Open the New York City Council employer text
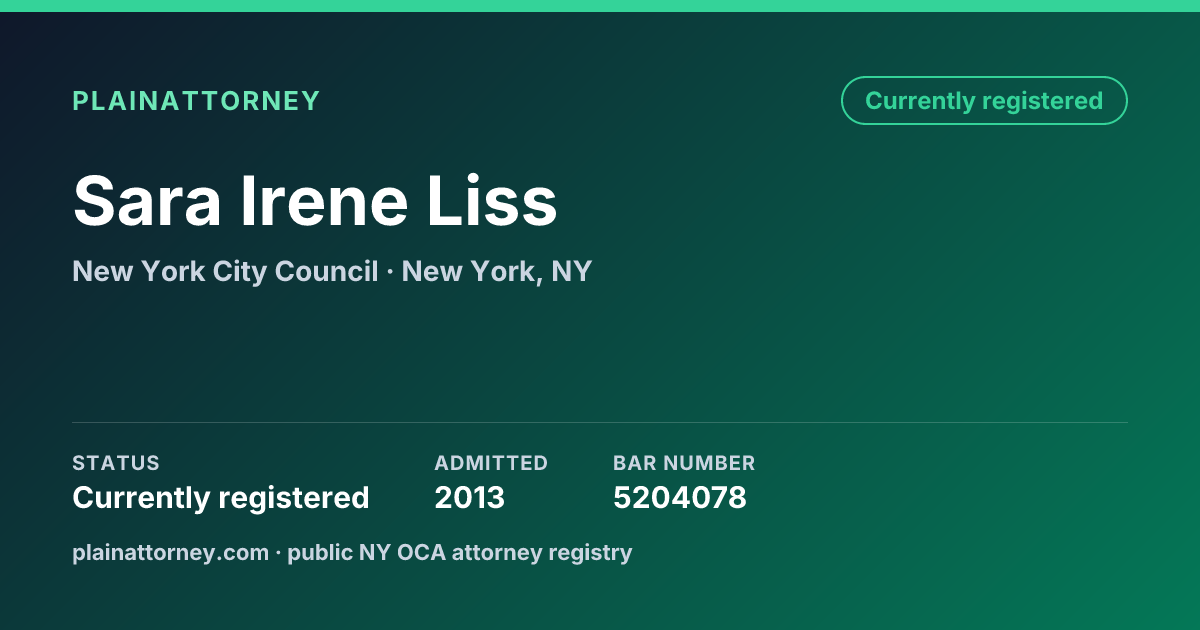Image resolution: width=1200 pixels, height=630 pixels. 225,271
